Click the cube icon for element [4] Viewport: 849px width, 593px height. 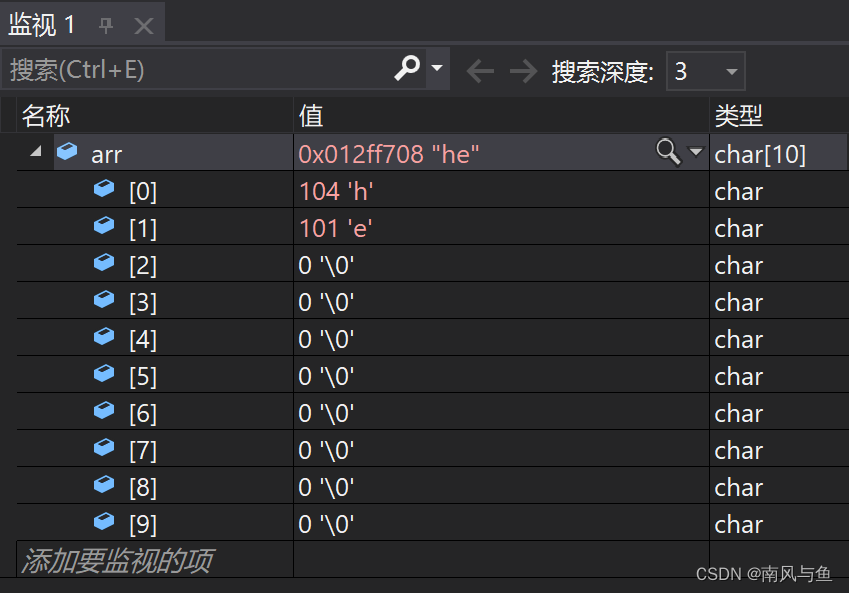click(x=104, y=337)
